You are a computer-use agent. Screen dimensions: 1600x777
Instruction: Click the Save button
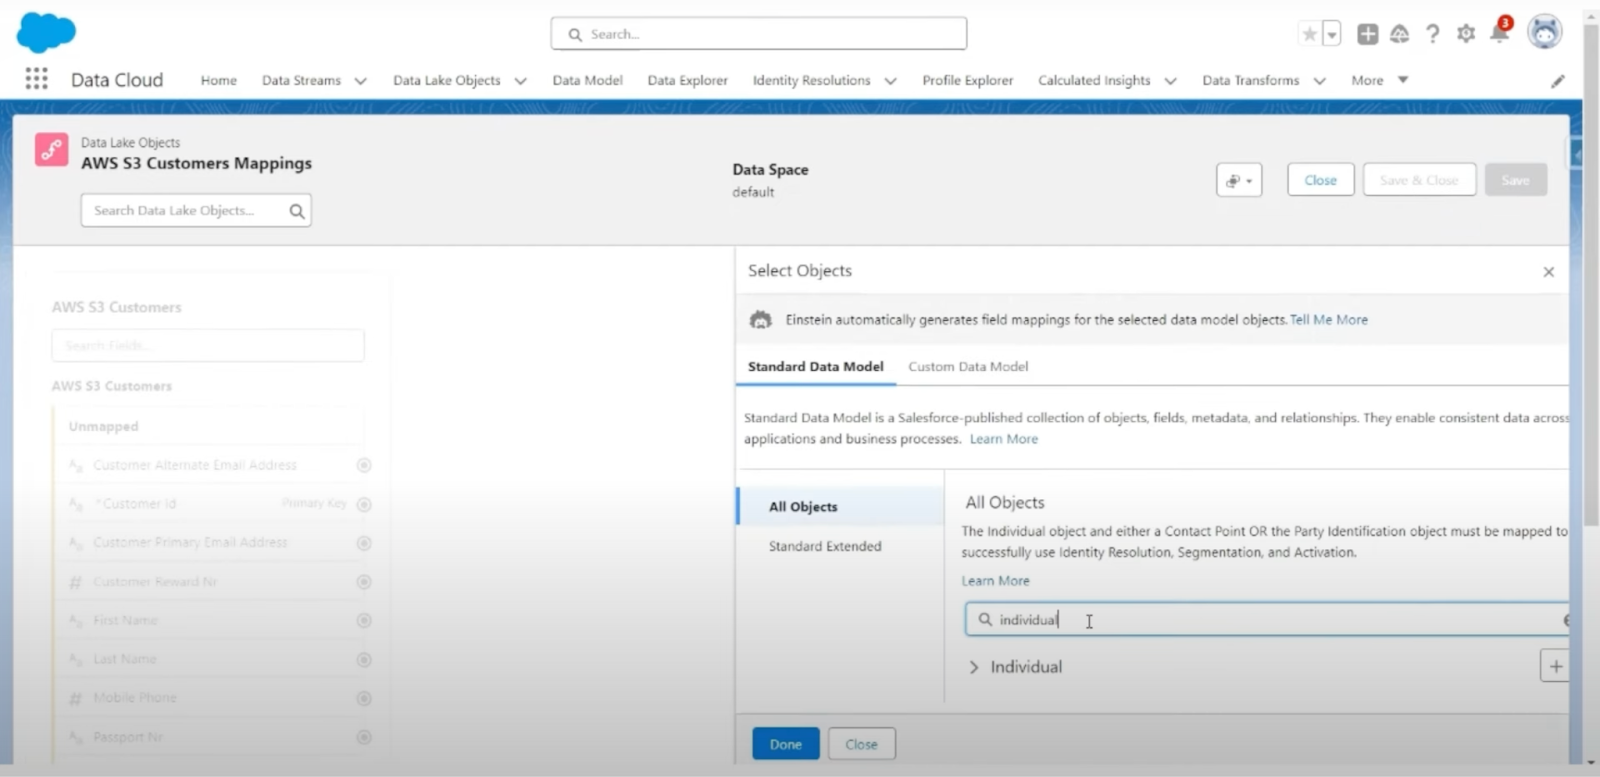[1516, 180]
